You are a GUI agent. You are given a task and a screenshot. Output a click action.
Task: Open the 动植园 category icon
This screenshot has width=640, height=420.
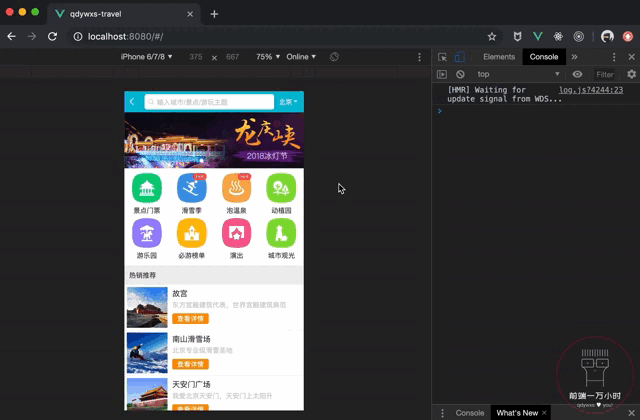[x=281, y=189]
